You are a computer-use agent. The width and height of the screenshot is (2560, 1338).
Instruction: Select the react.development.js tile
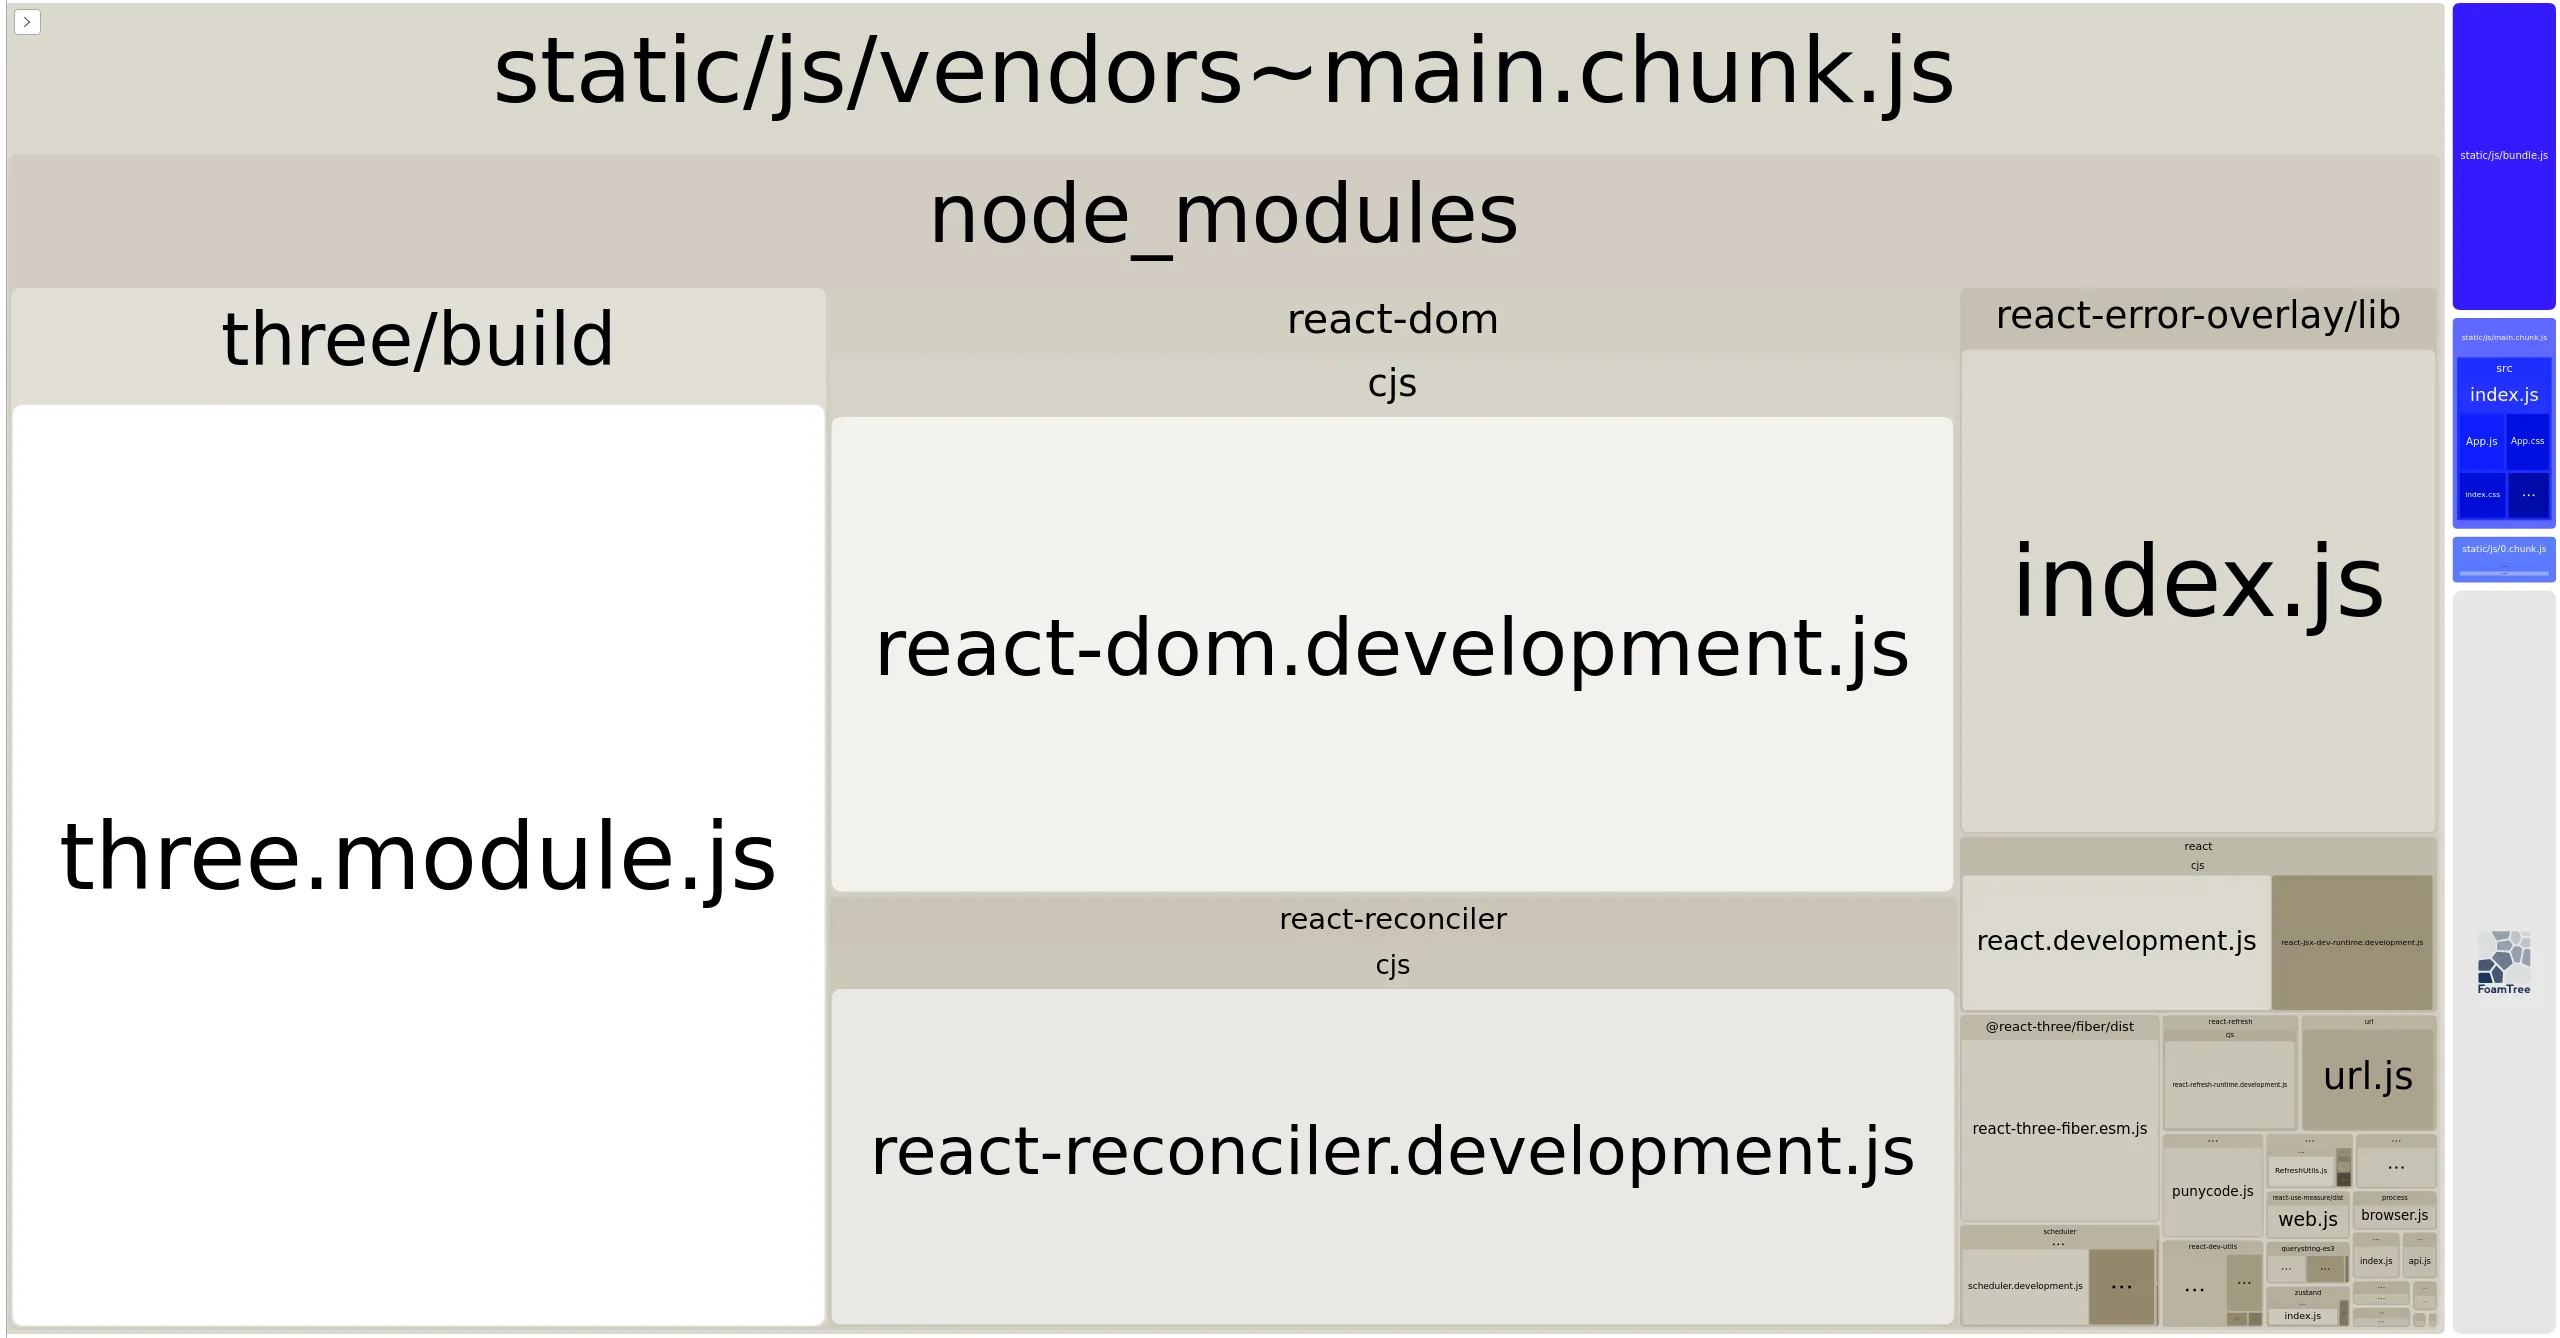(x=2115, y=941)
